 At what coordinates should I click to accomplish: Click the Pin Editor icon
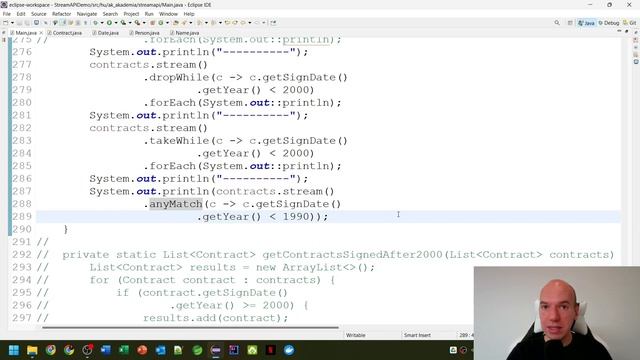click(273, 23)
